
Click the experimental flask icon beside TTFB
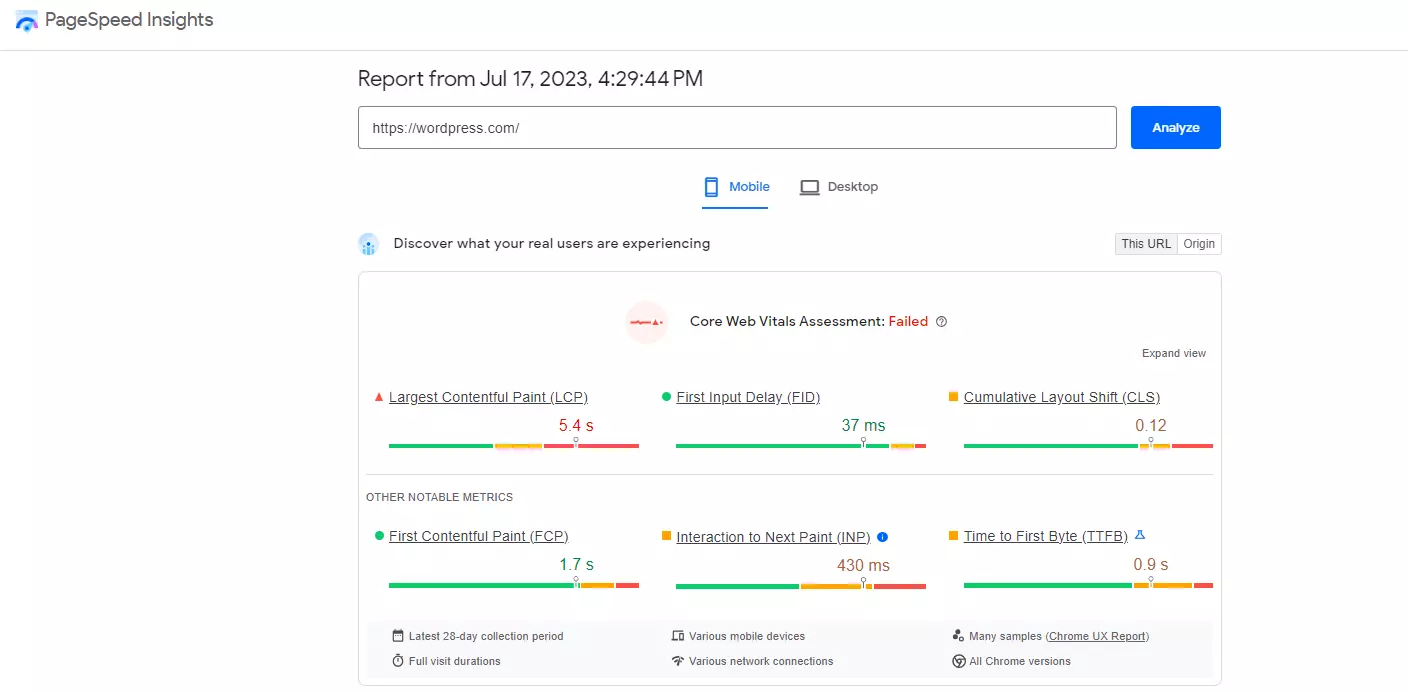(1140, 535)
